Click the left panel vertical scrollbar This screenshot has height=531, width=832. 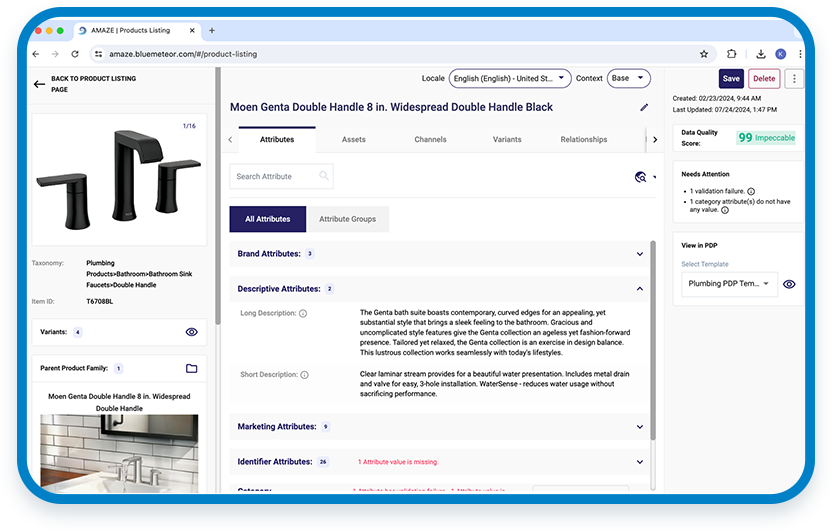tap(218, 196)
